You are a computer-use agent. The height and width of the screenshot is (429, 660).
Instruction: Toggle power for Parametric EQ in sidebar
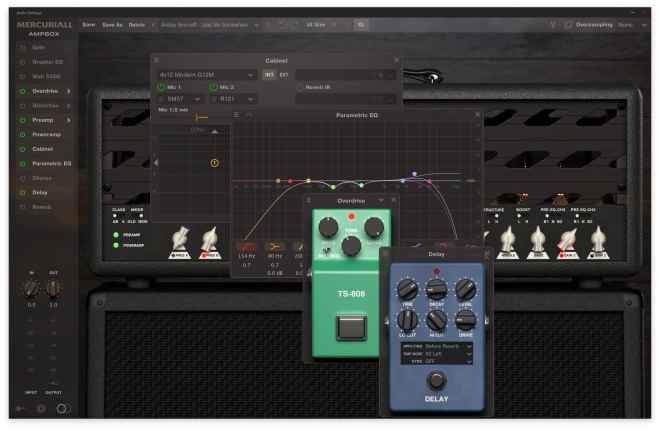(x=23, y=164)
